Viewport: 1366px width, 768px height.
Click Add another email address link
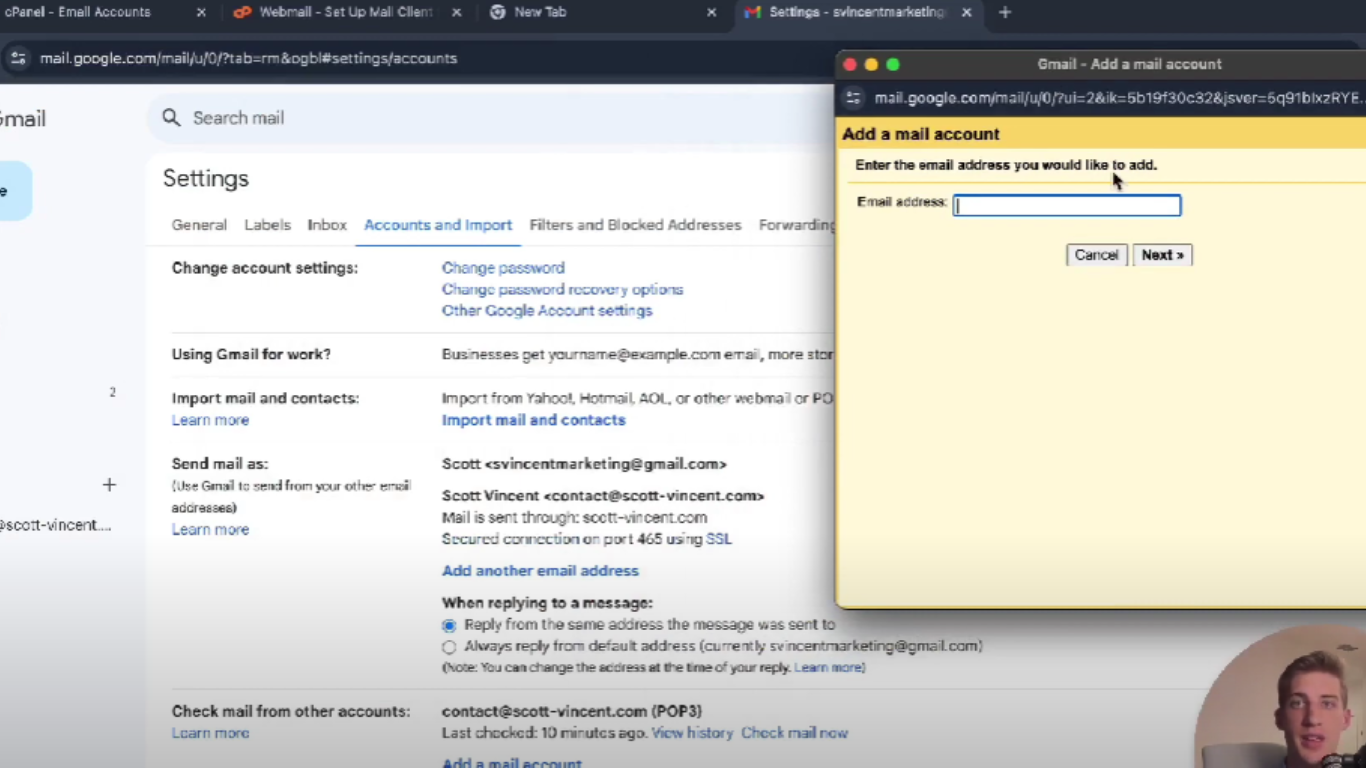pyautogui.click(x=540, y=571)
